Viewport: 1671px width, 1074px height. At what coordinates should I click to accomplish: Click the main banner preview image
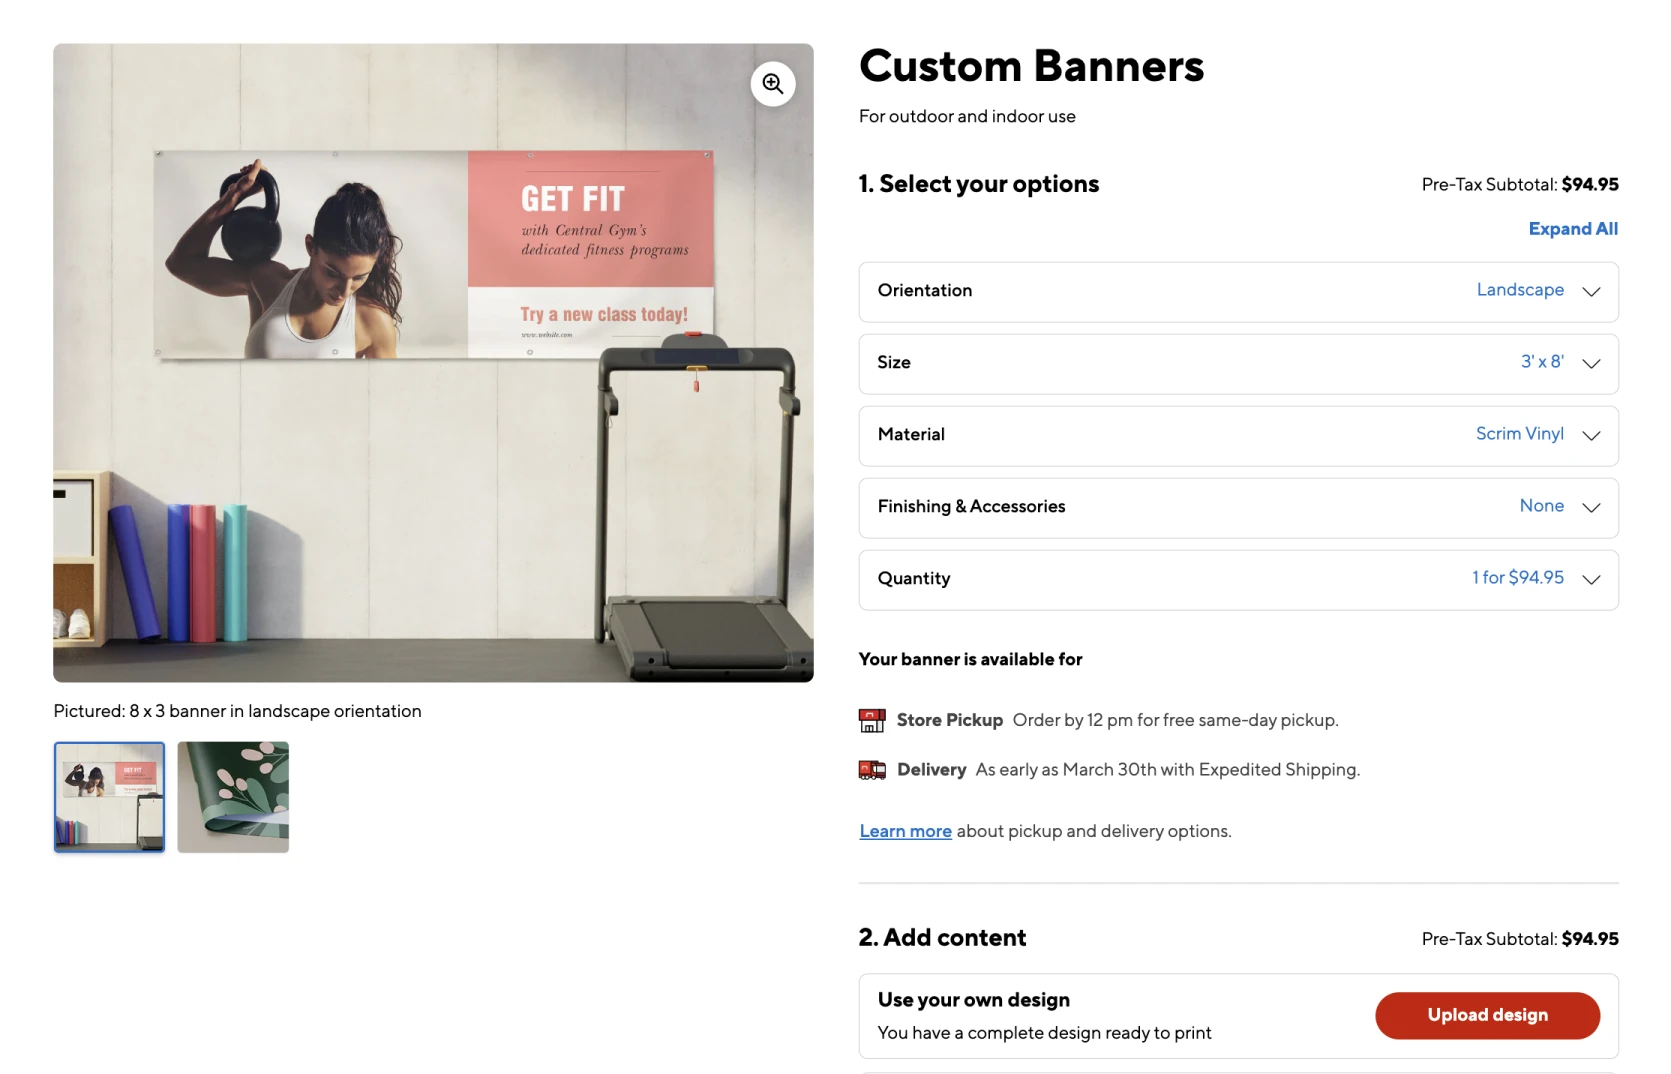coord(433,400)
